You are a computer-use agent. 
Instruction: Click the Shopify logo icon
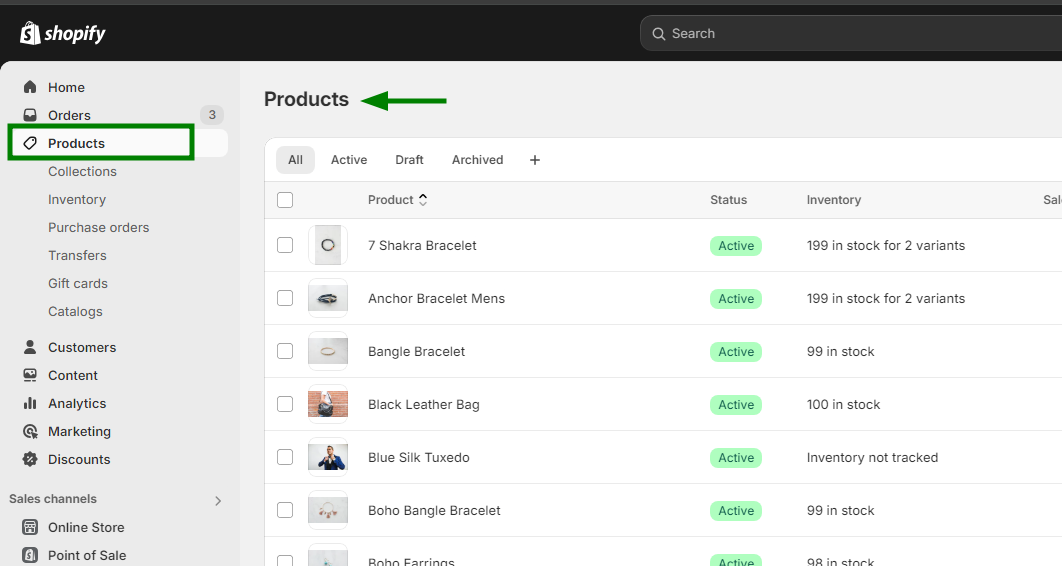[x=30, y=33]
